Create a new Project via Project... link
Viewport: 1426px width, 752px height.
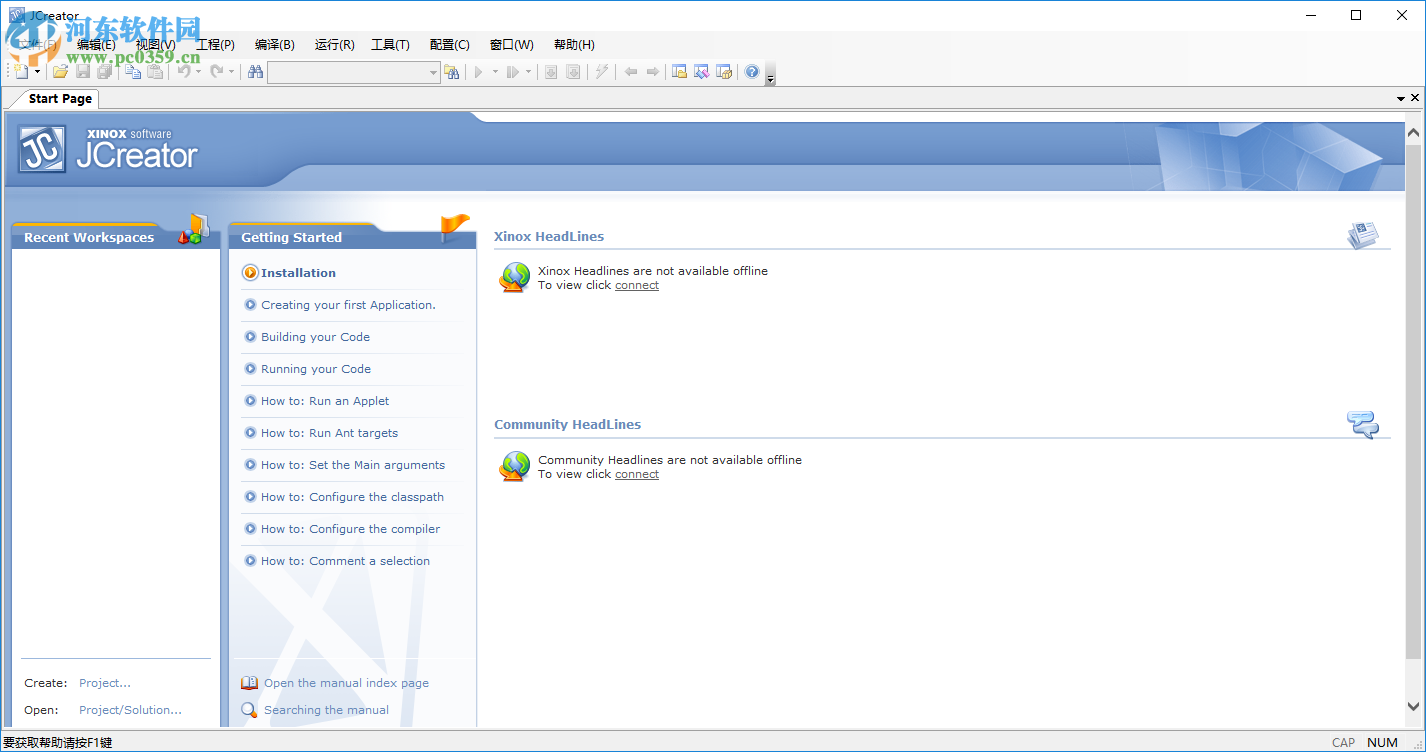[104, 682]
